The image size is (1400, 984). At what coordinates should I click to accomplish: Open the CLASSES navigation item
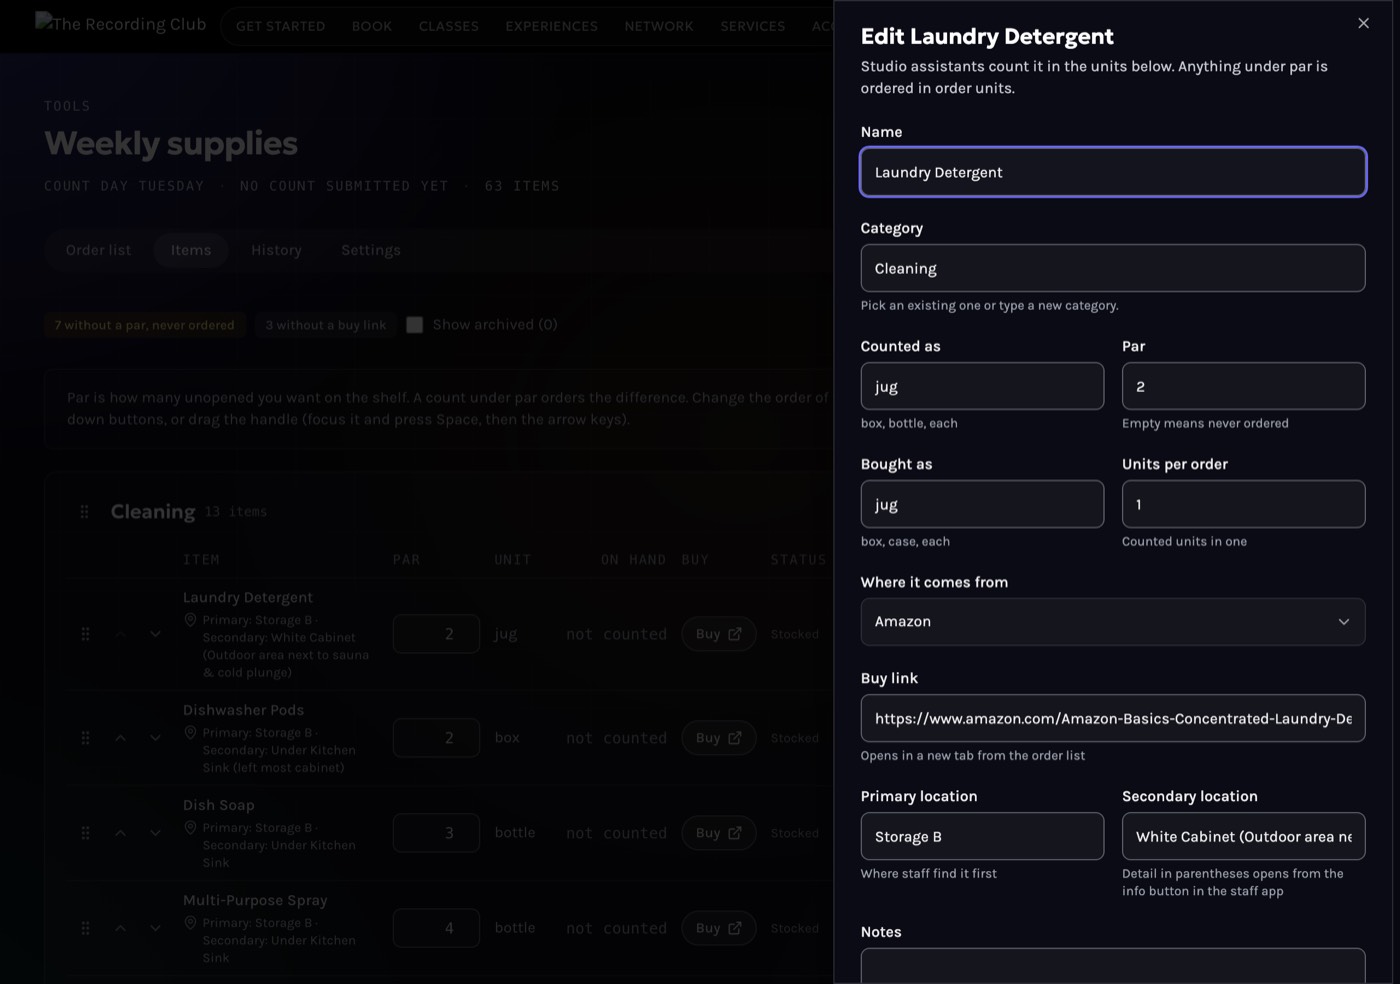[x=449, y=26]
